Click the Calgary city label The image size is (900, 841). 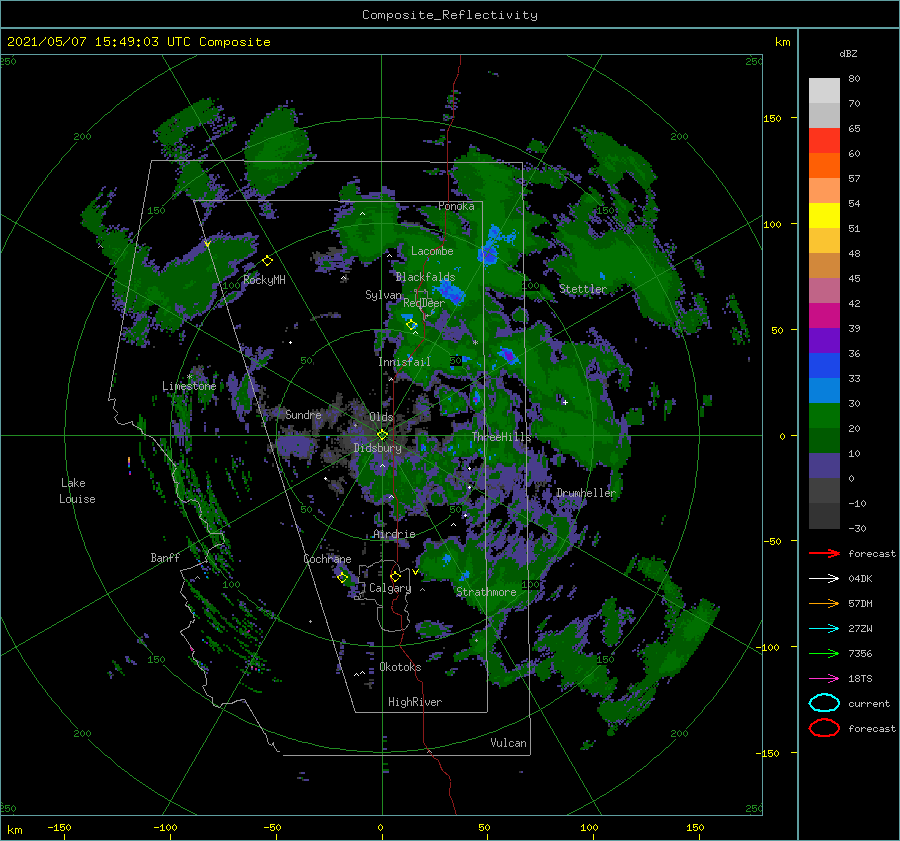[390, 588]
